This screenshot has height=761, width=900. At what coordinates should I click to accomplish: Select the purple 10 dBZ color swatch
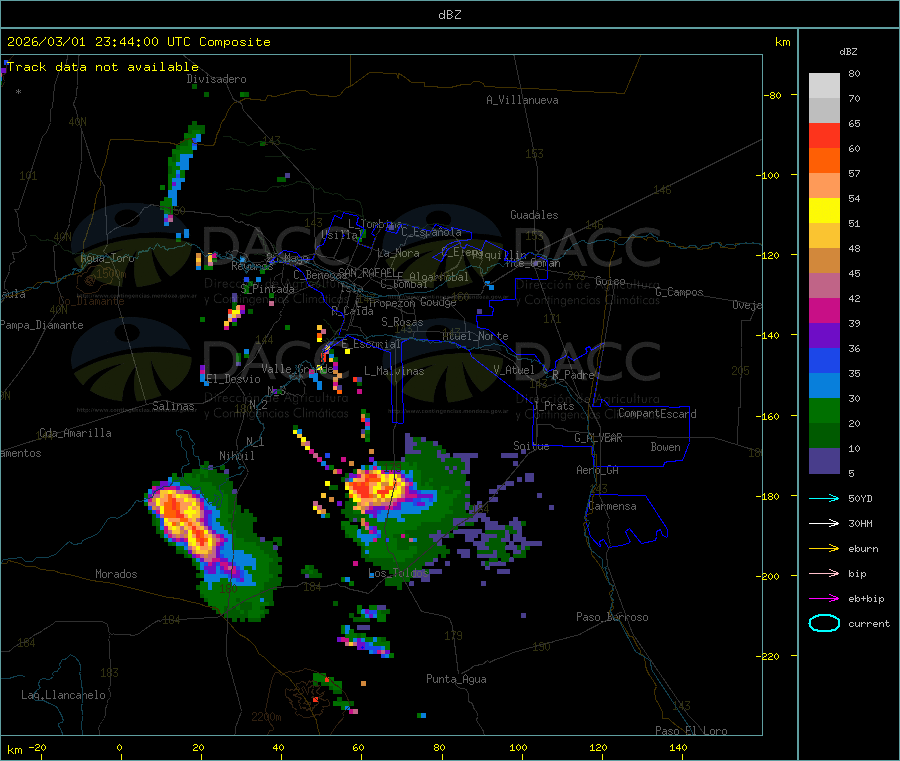click(x=824, y=461)
